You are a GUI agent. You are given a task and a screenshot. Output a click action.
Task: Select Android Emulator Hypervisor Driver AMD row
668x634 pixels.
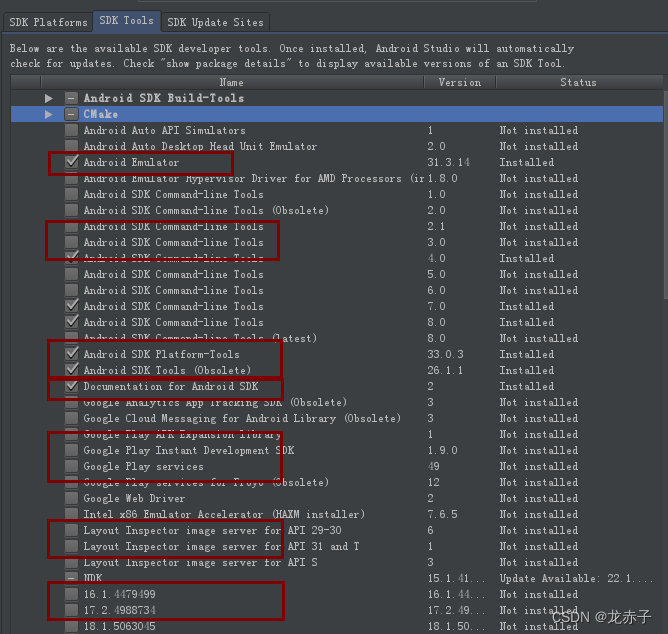pos(254,179)
